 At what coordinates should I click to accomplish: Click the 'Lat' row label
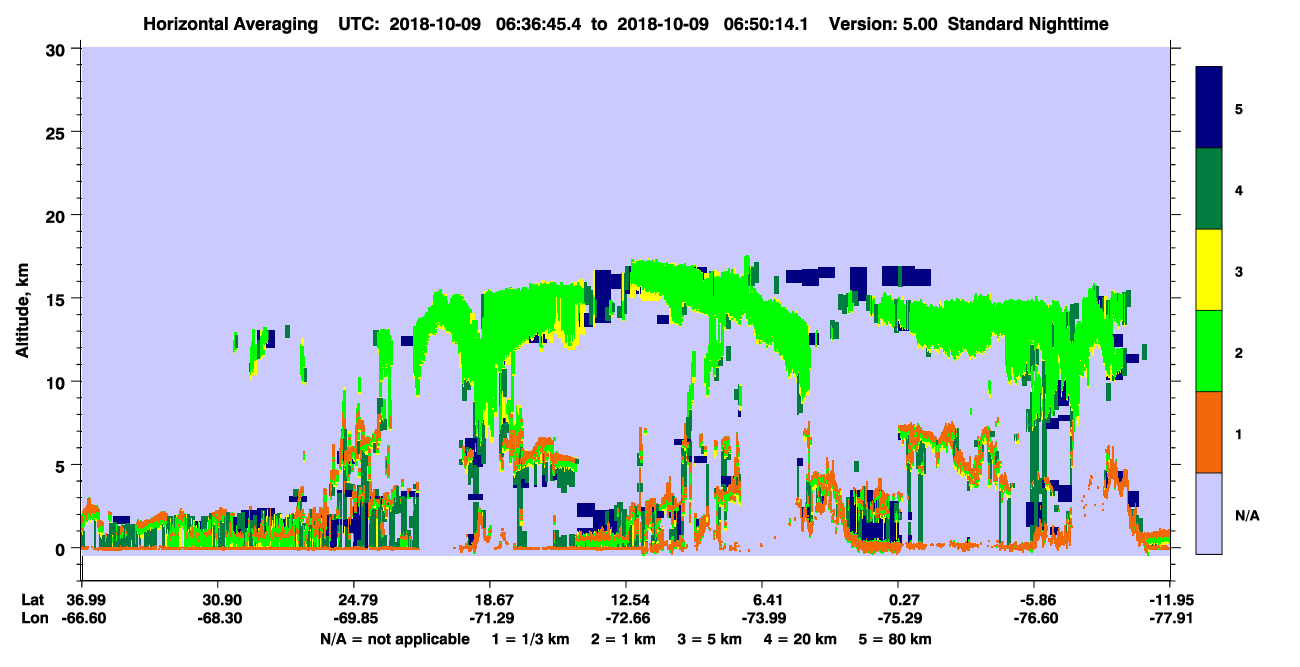[32, 600]
